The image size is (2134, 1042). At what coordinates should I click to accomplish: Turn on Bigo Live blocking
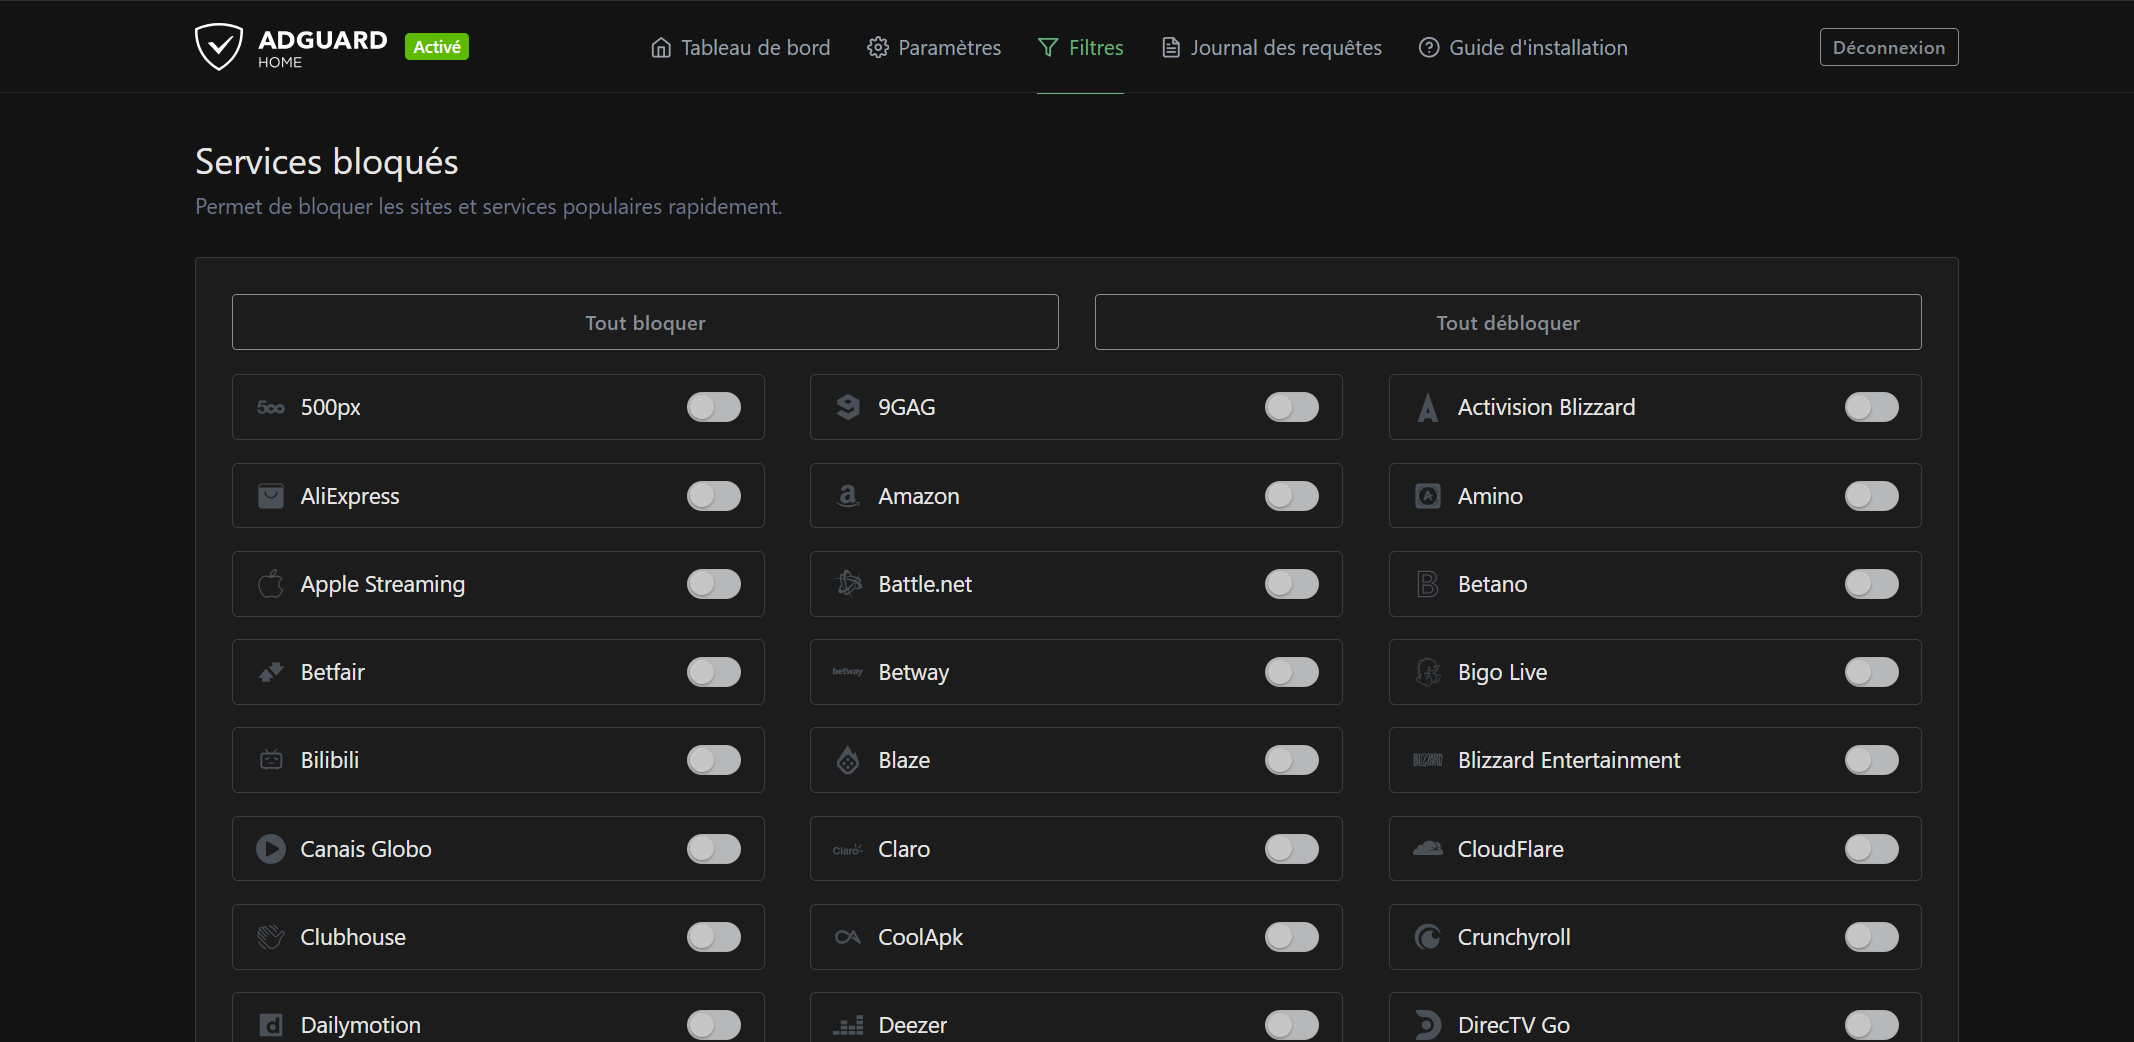coord(1872,672)
